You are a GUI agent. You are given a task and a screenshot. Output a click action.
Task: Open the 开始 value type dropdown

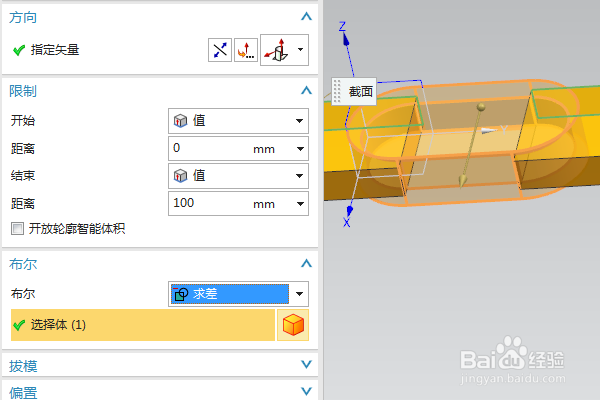pyautogui.click(x=238, y=121)
